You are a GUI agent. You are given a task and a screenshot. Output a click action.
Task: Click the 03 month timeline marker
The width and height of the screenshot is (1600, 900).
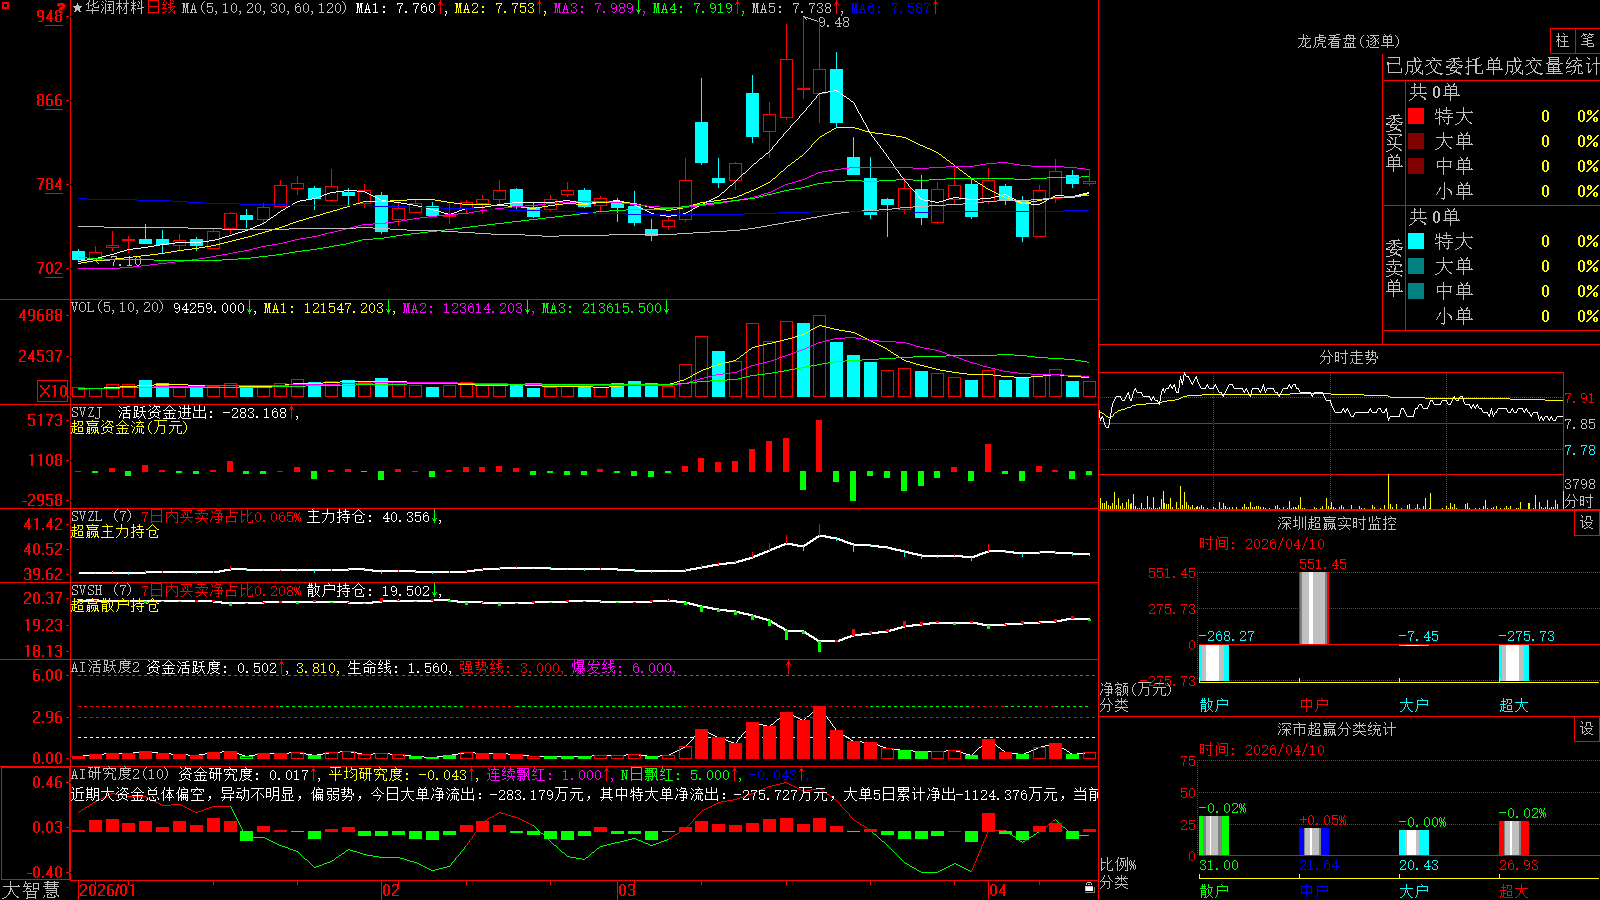[x=627, y=890]
